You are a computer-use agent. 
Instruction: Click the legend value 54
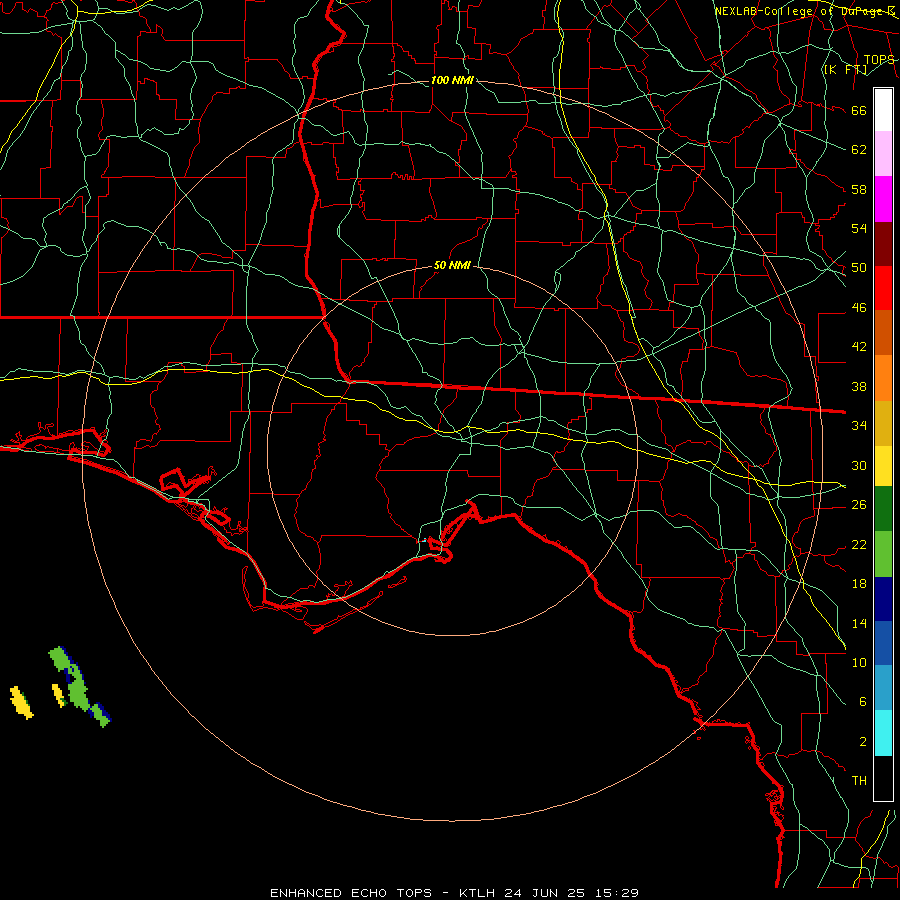859,228
